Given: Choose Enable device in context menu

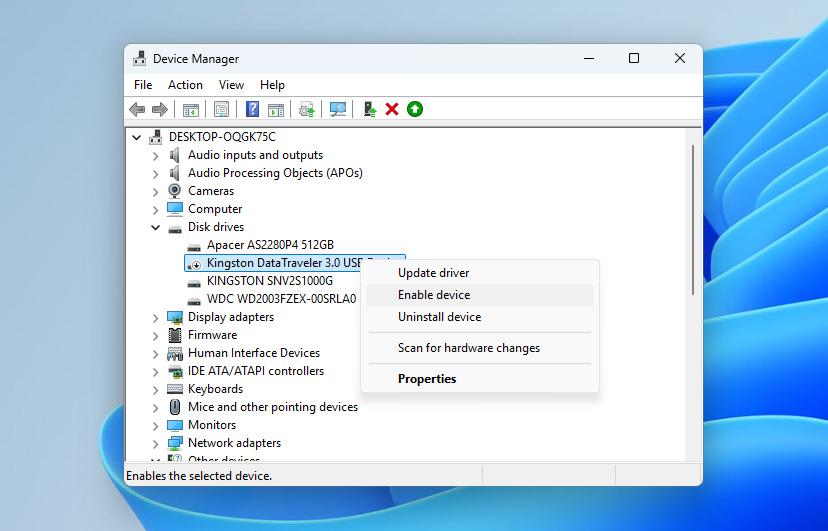Looking at the screenshot, I should click(x=479, y=295).
